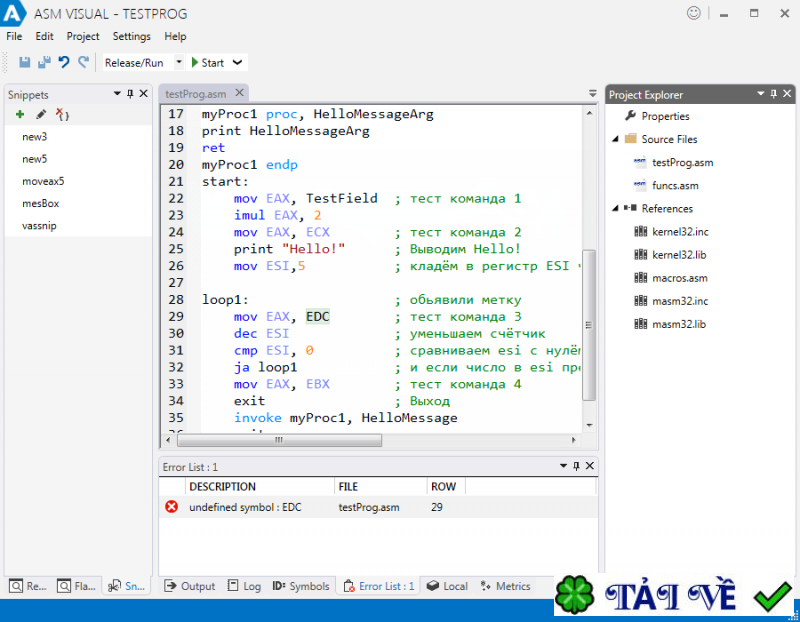800x622 pixels.
Task: Click the smiley feedback icon
Action: pyautogui.click(x=694, y=13)
